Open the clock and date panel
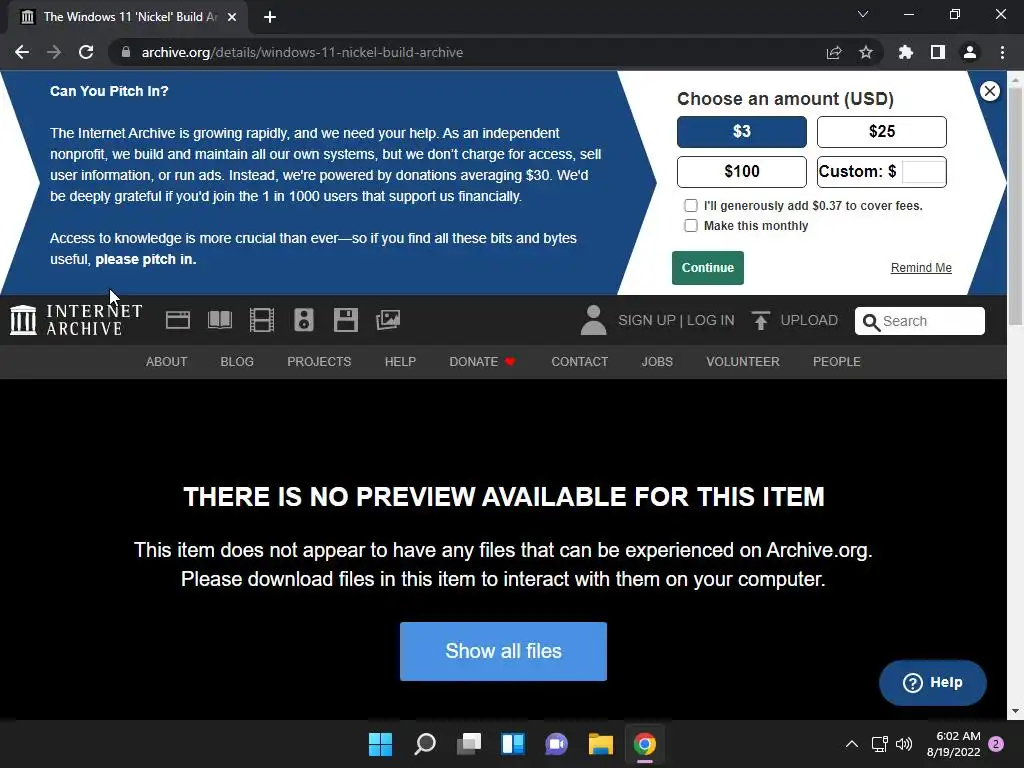 coord(953,744)
